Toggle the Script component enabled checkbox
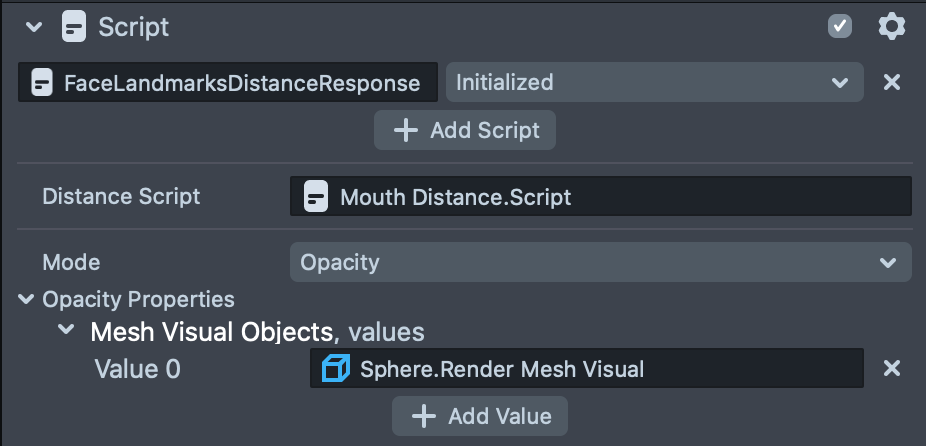Screen dimensions: 926x446 [x=840, y=26]
